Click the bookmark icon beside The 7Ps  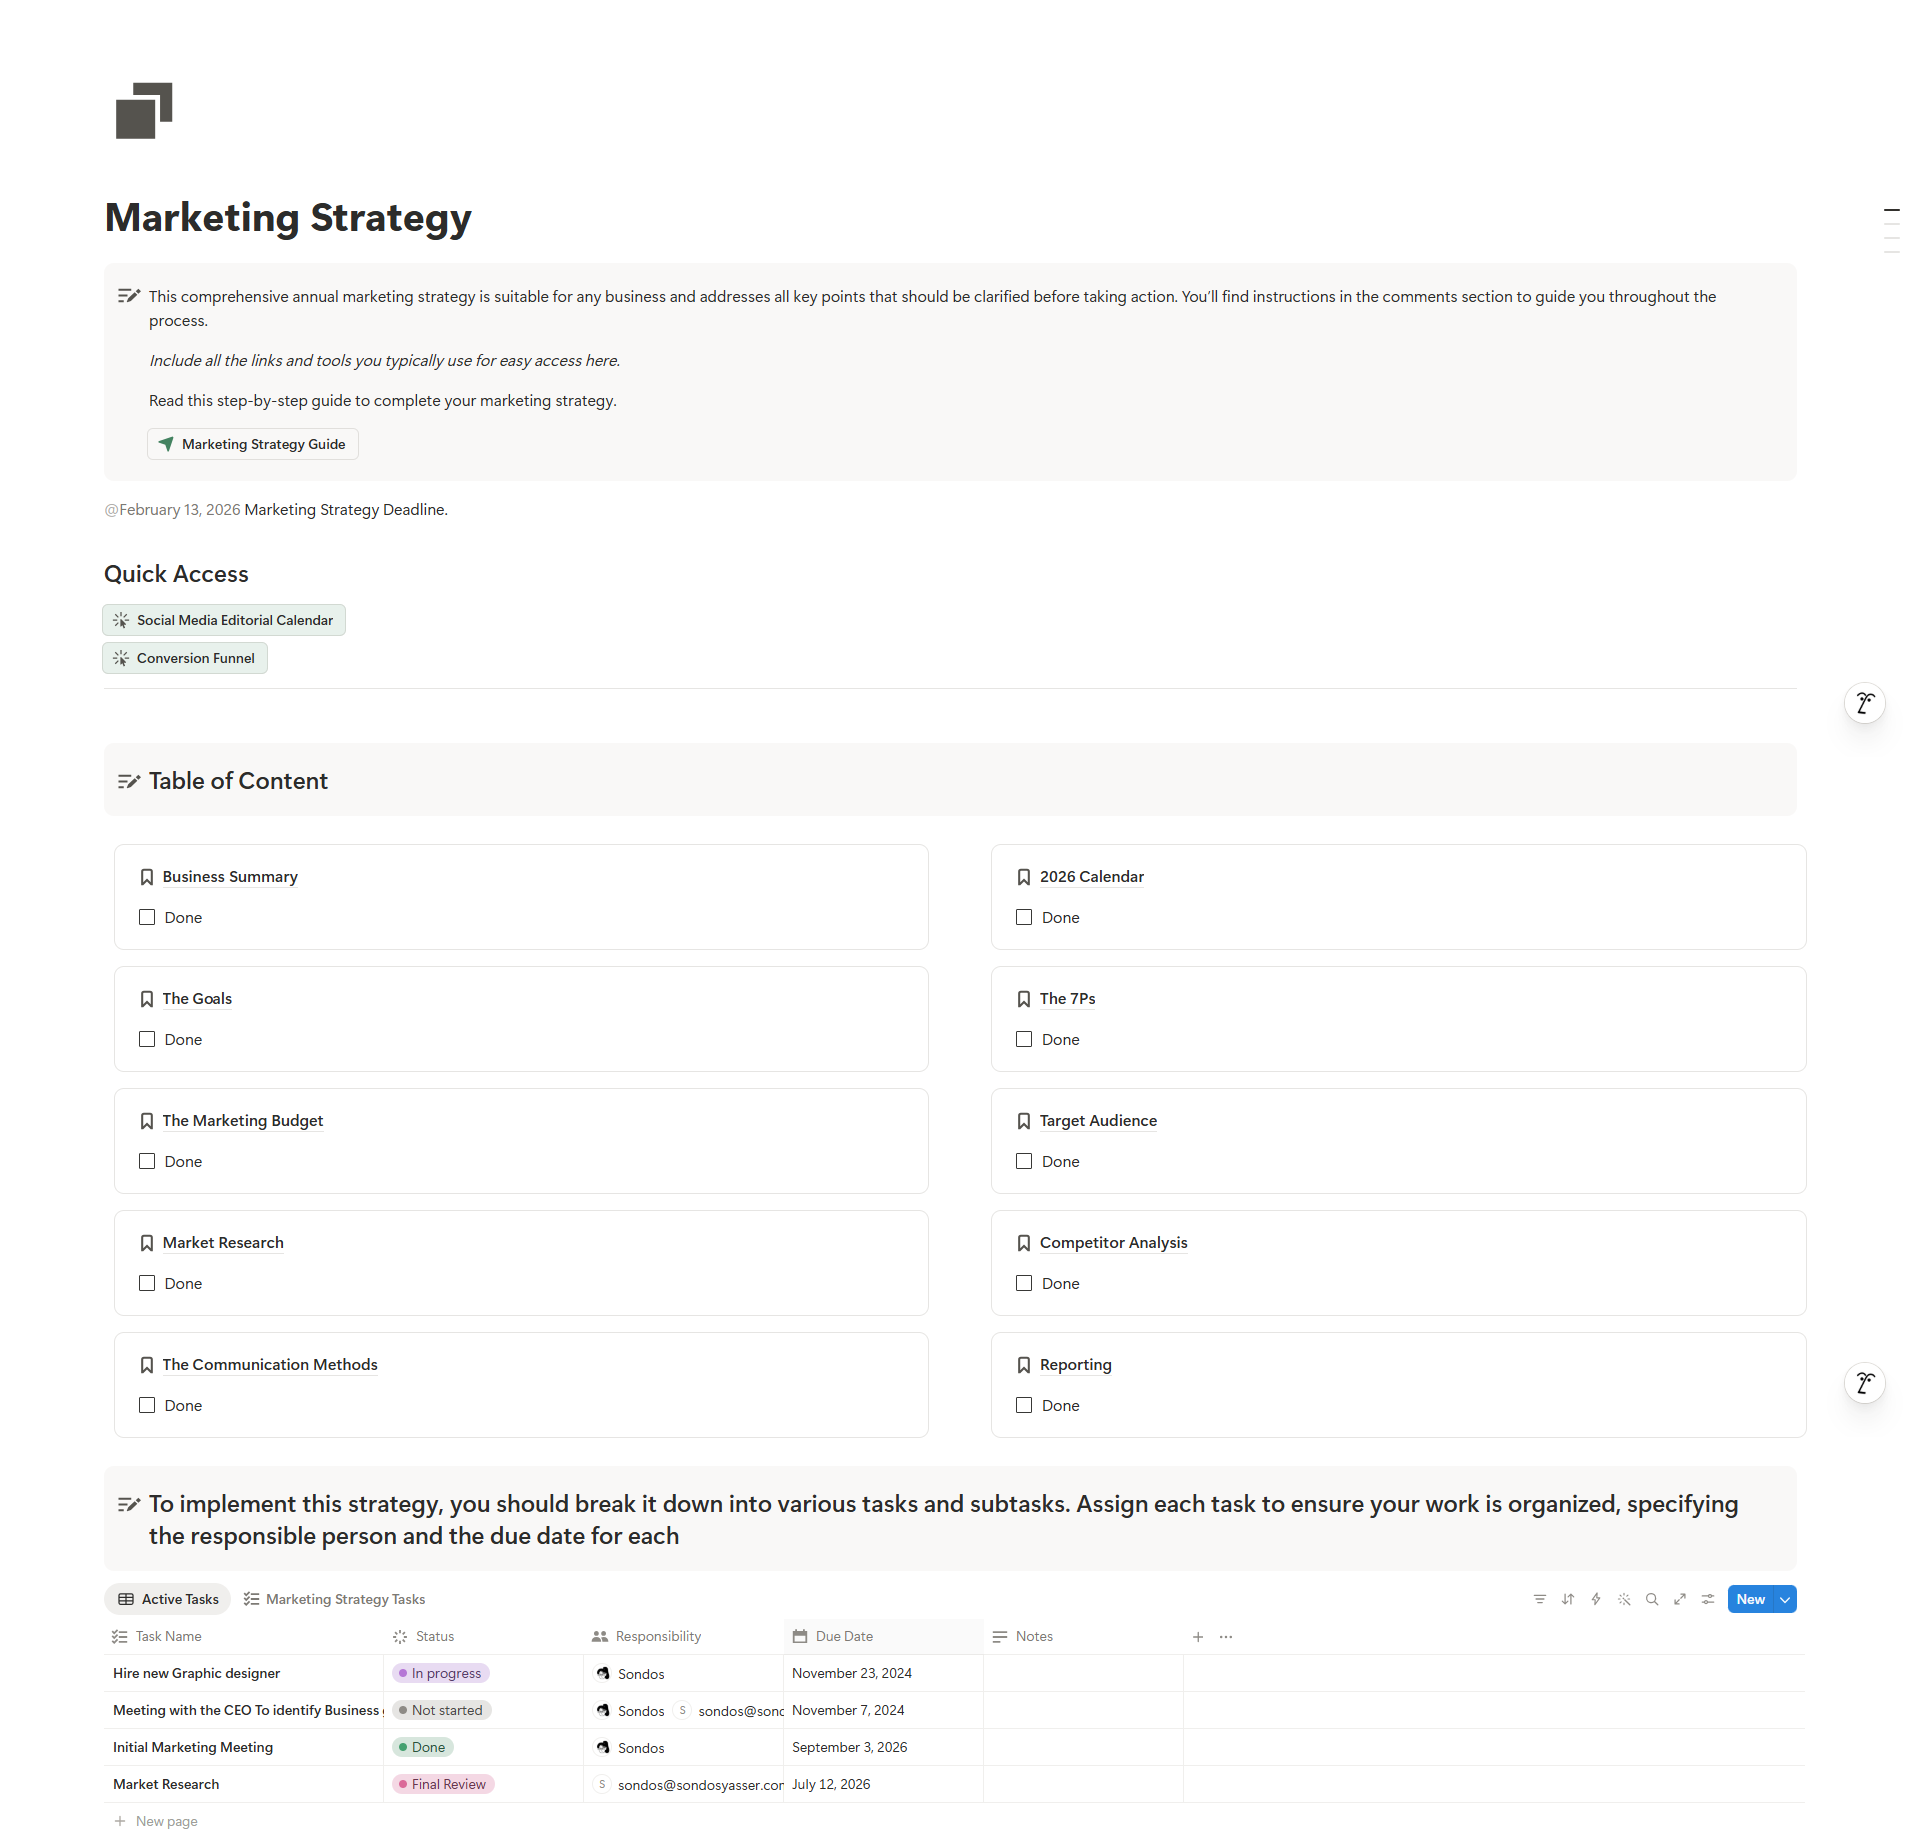1024,999
